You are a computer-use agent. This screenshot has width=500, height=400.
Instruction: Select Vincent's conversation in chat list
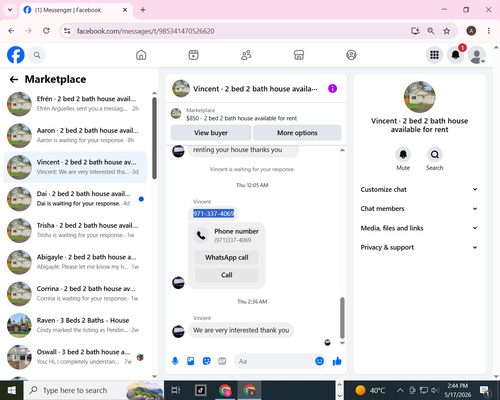point(75,167)
